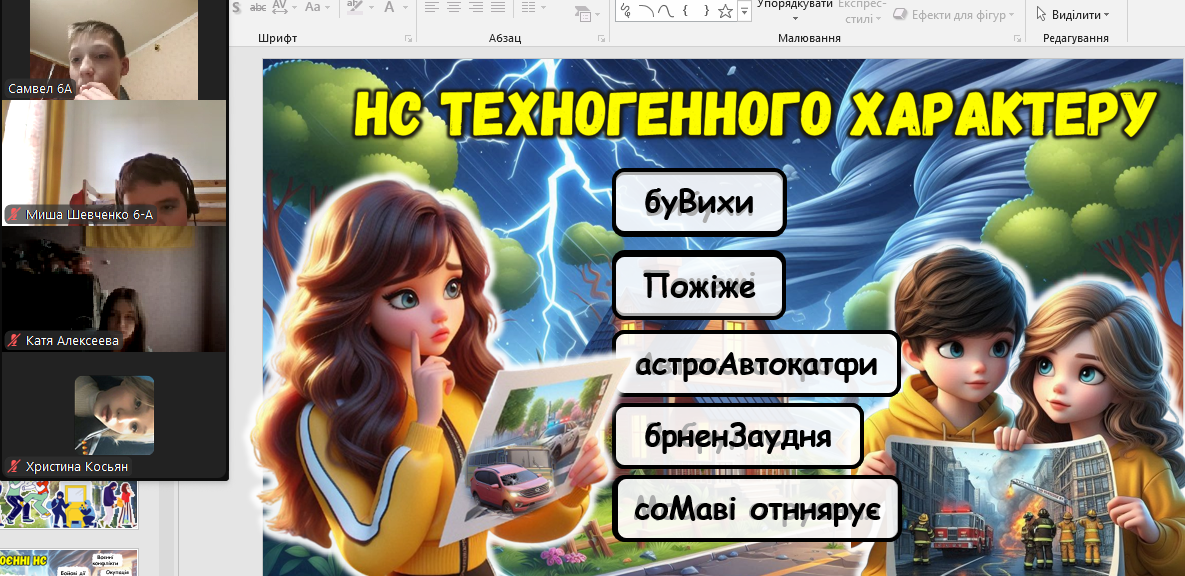Image resolution: width=1185 pixels, height=576 pixels.
Task: Open the Paragraph dialog launcher
Action: pos(602,39)
